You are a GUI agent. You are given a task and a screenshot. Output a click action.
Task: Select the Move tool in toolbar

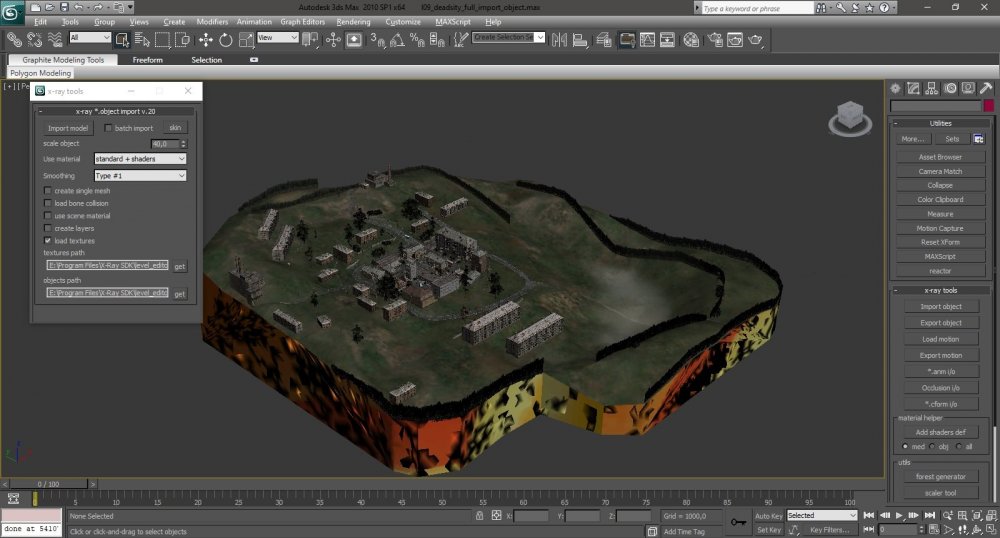pos(206,40)
